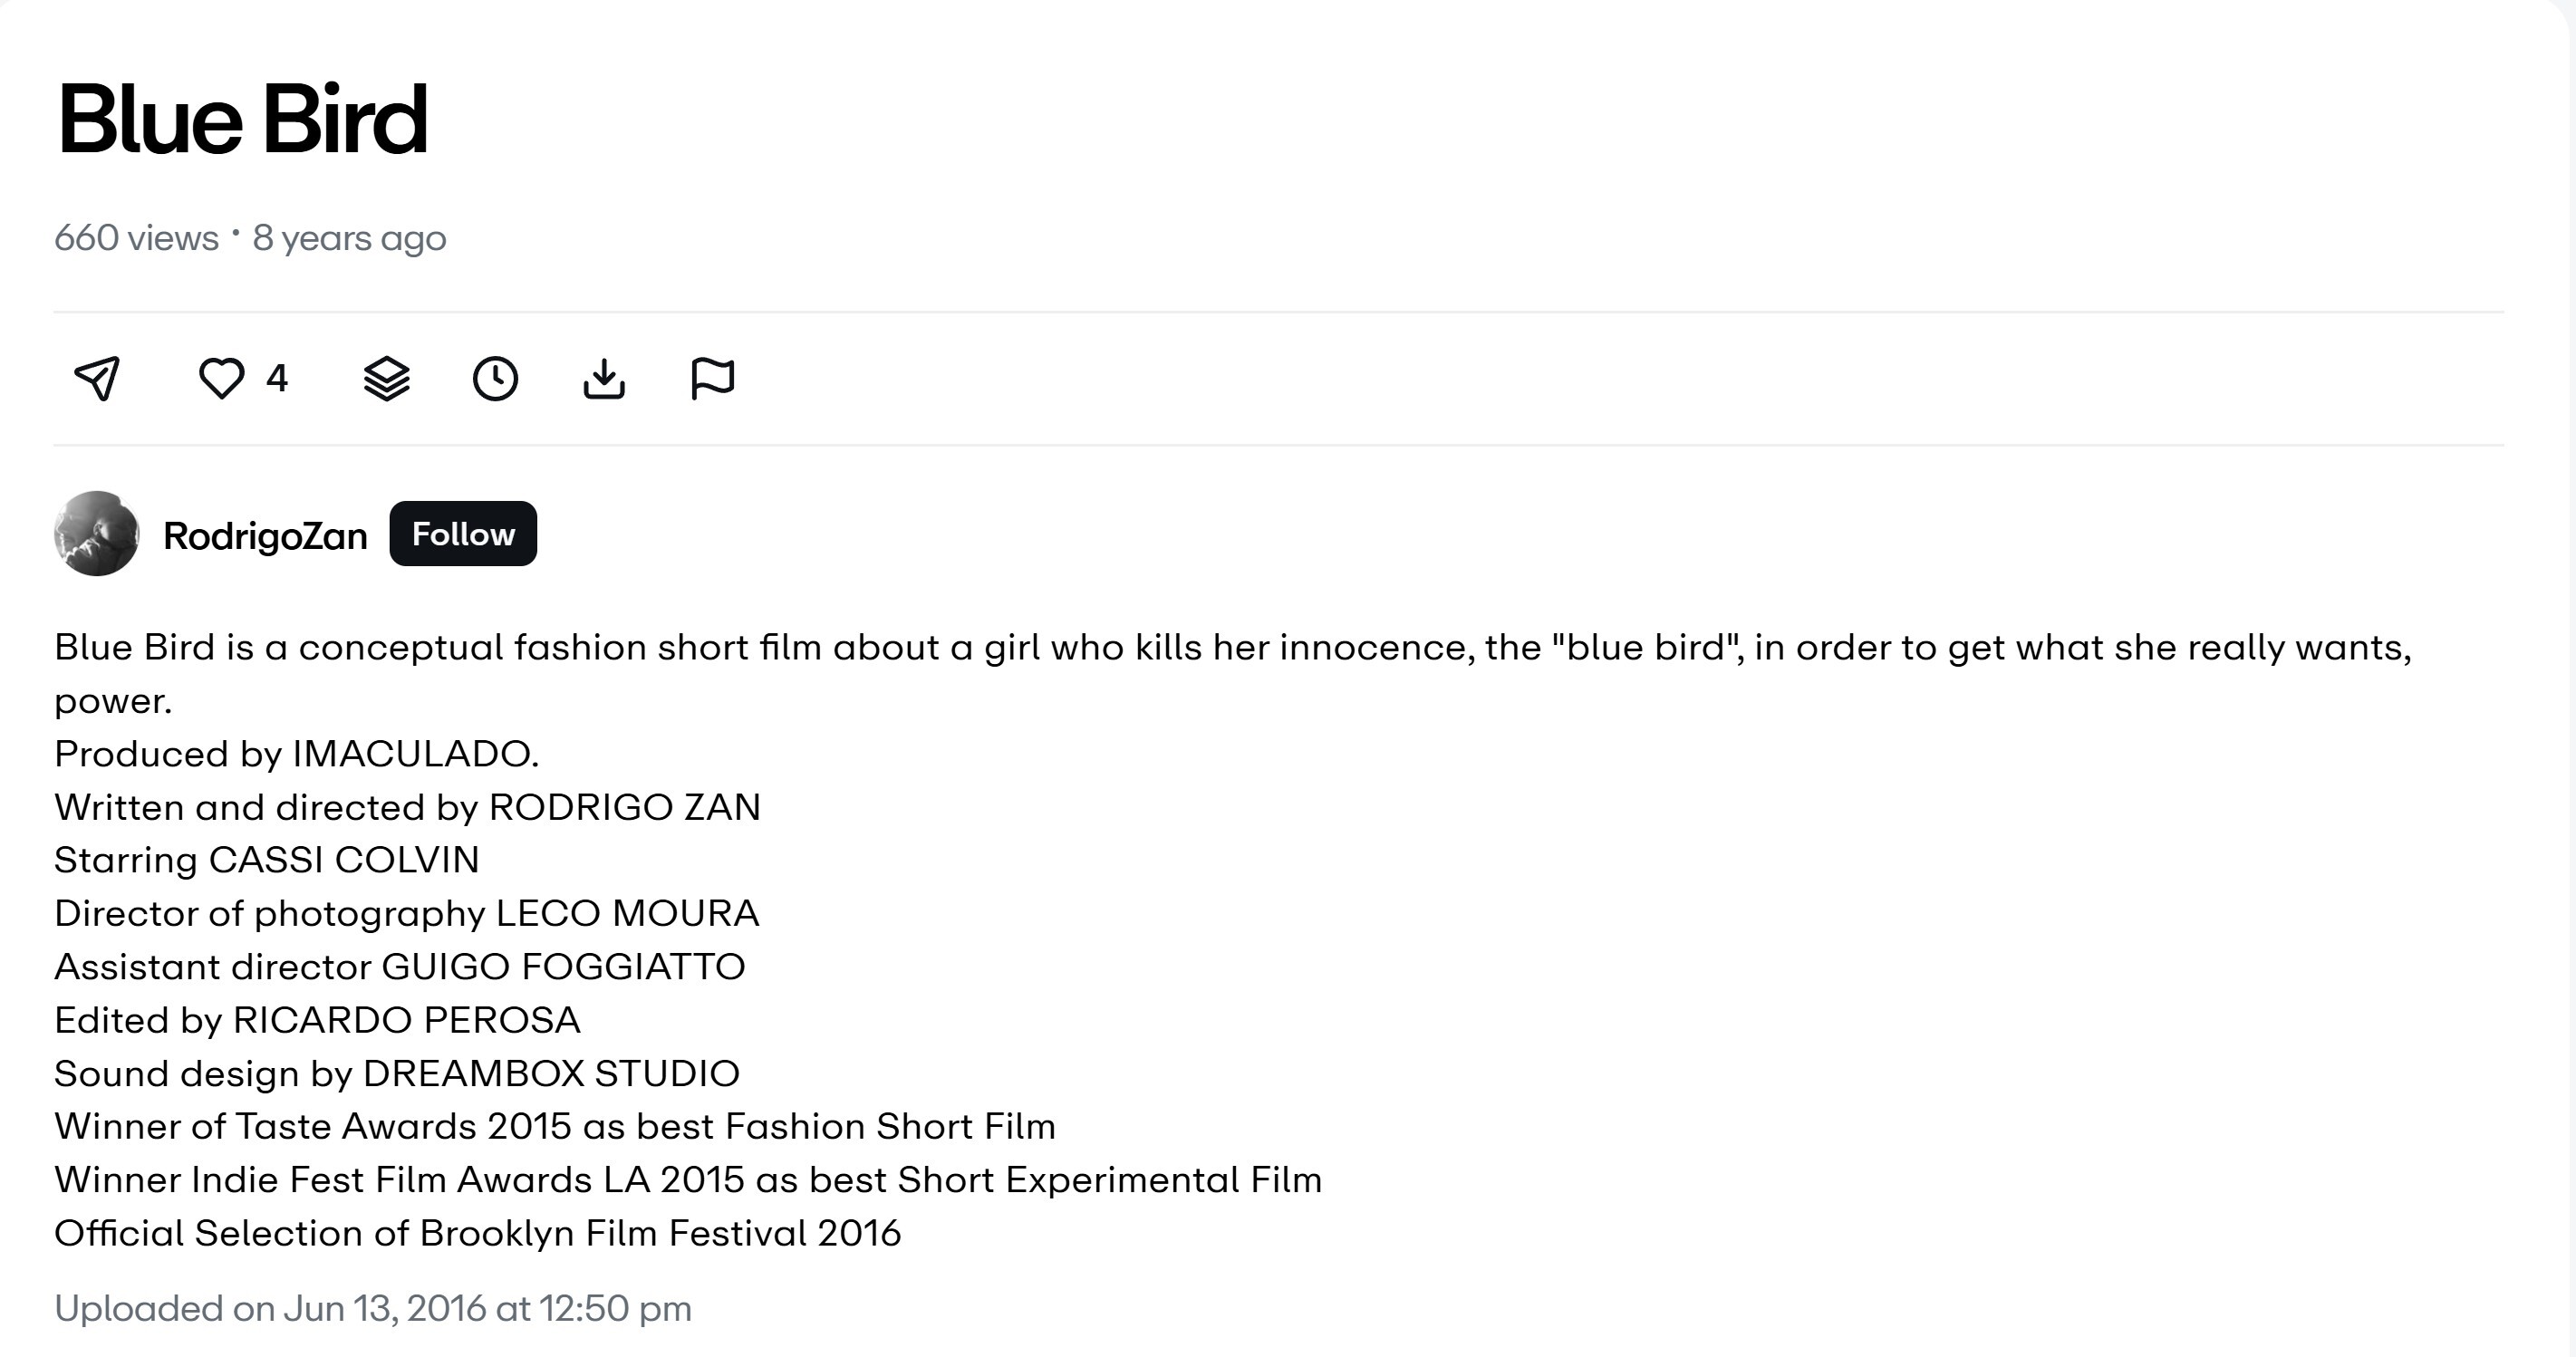2576x1357 pixels.
Task: Click Written and directed by RODRIGO ZAN
Action: pos(408,806)
